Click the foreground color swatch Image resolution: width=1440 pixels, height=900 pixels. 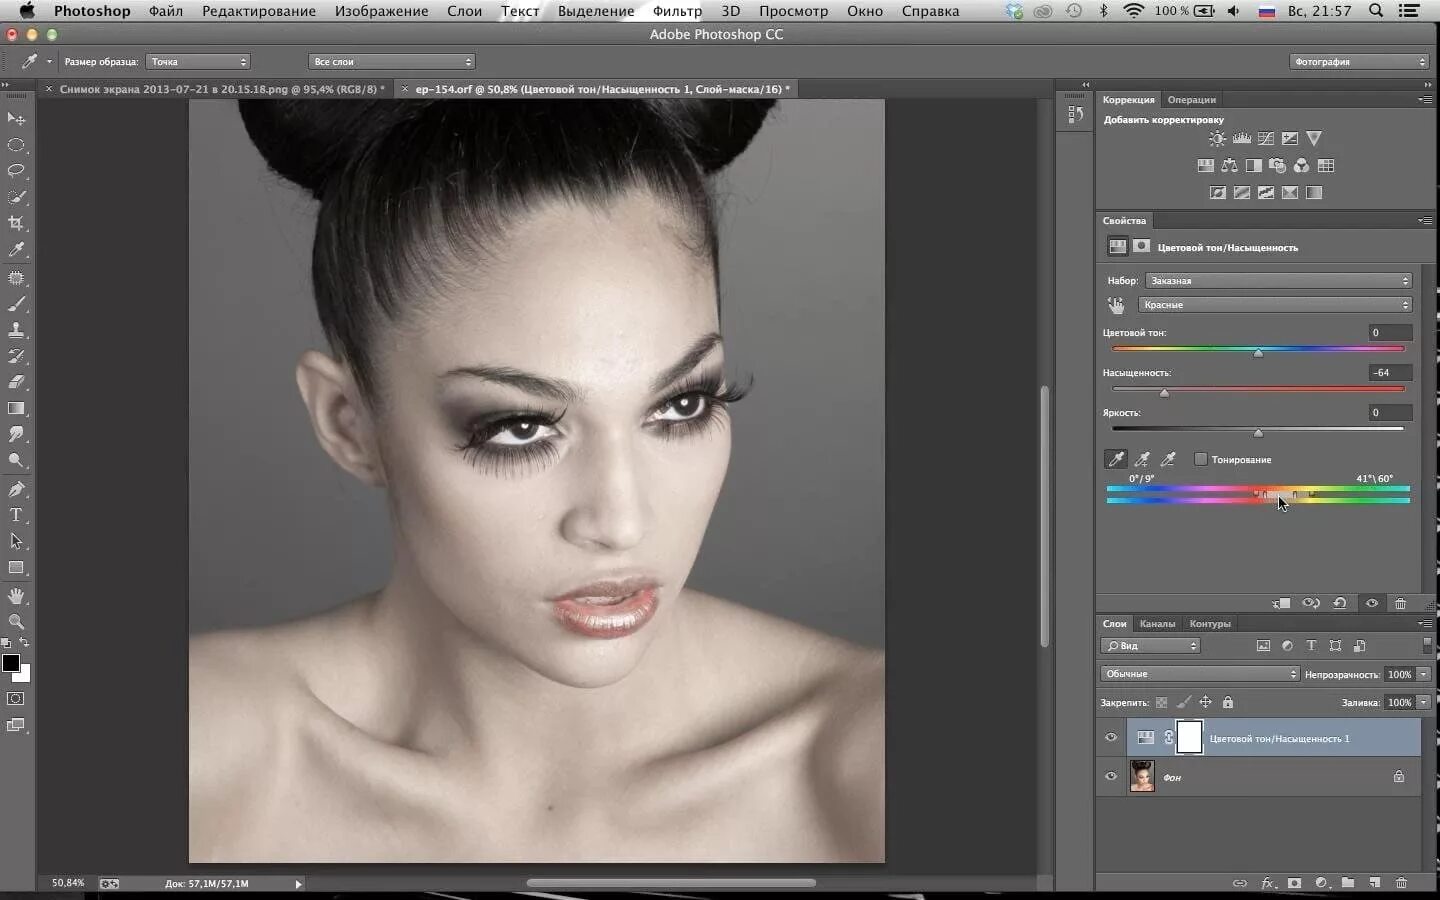coord(11,663)
